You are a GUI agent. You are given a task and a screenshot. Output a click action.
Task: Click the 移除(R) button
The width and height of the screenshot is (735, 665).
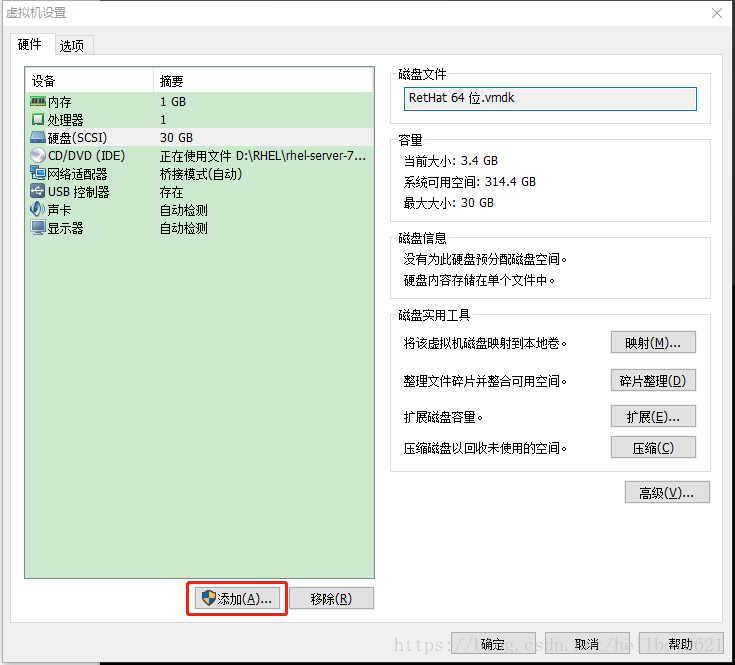pyautogui.click(x=331, y=598)
